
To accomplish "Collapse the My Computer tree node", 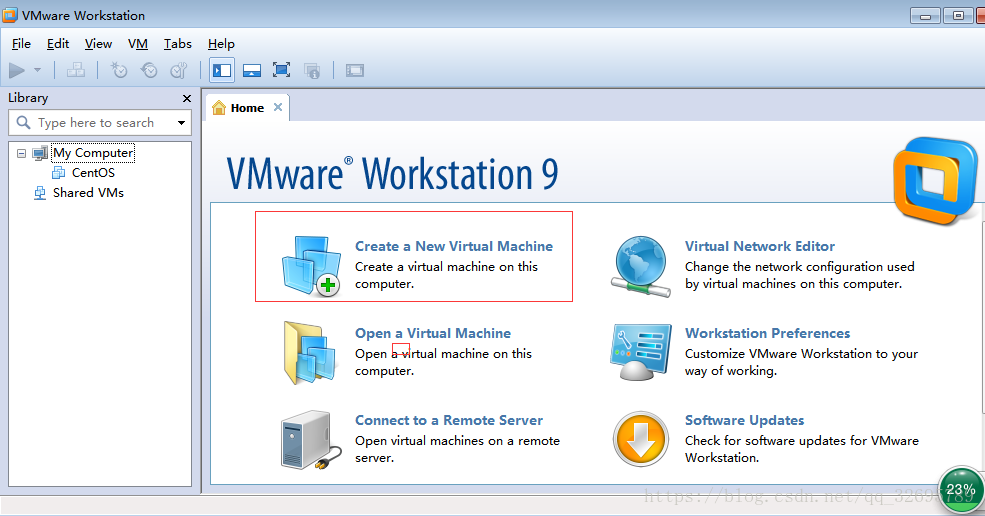I will coord(21,153).
